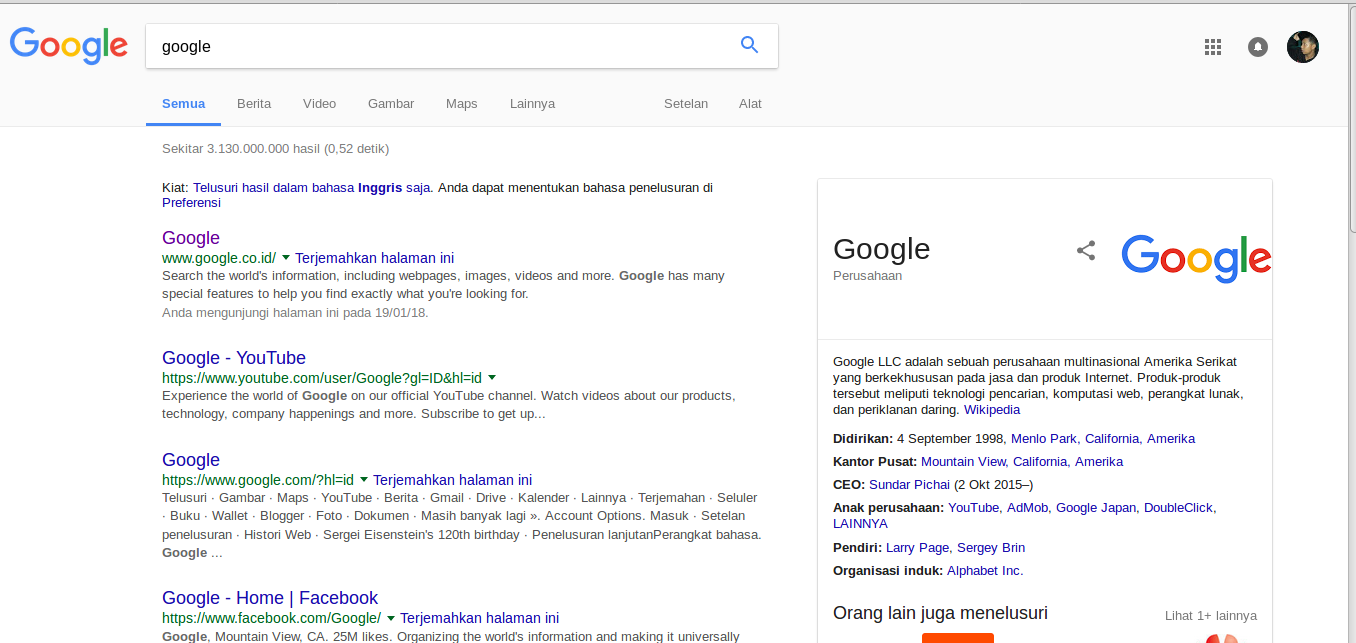
Task: Open the DoubleClick link
Action: click(1179, 508)
